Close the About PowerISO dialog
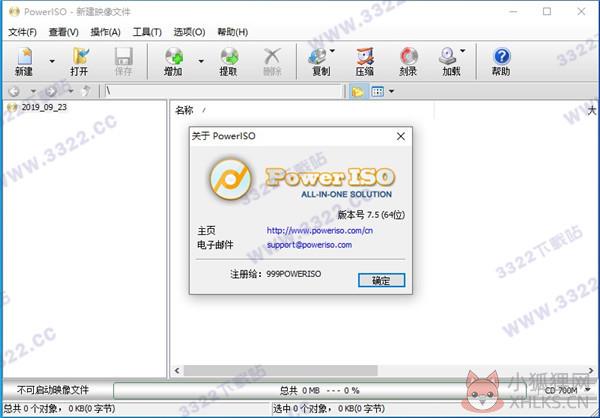 click(401, 136)
